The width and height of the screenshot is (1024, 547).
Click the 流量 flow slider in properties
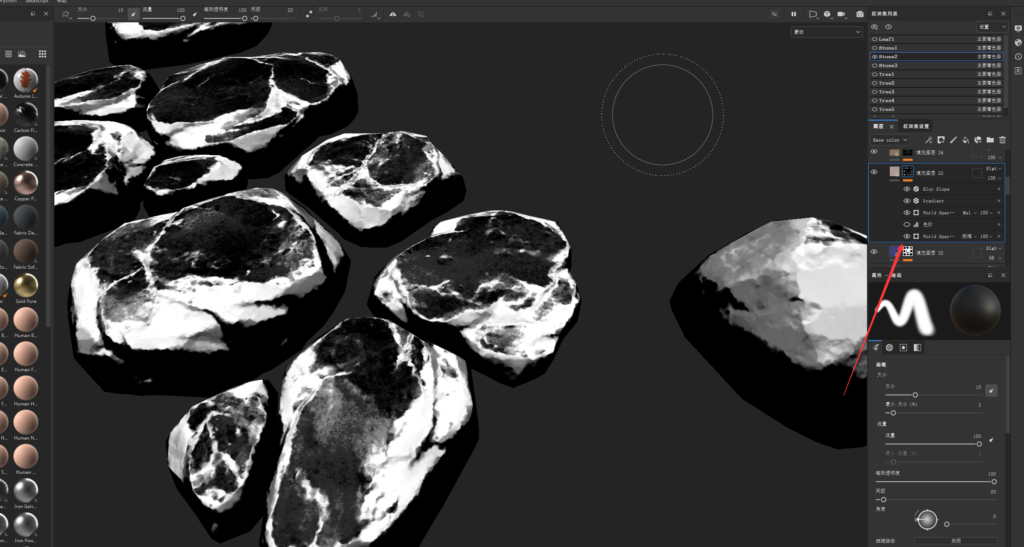(934, 444)
